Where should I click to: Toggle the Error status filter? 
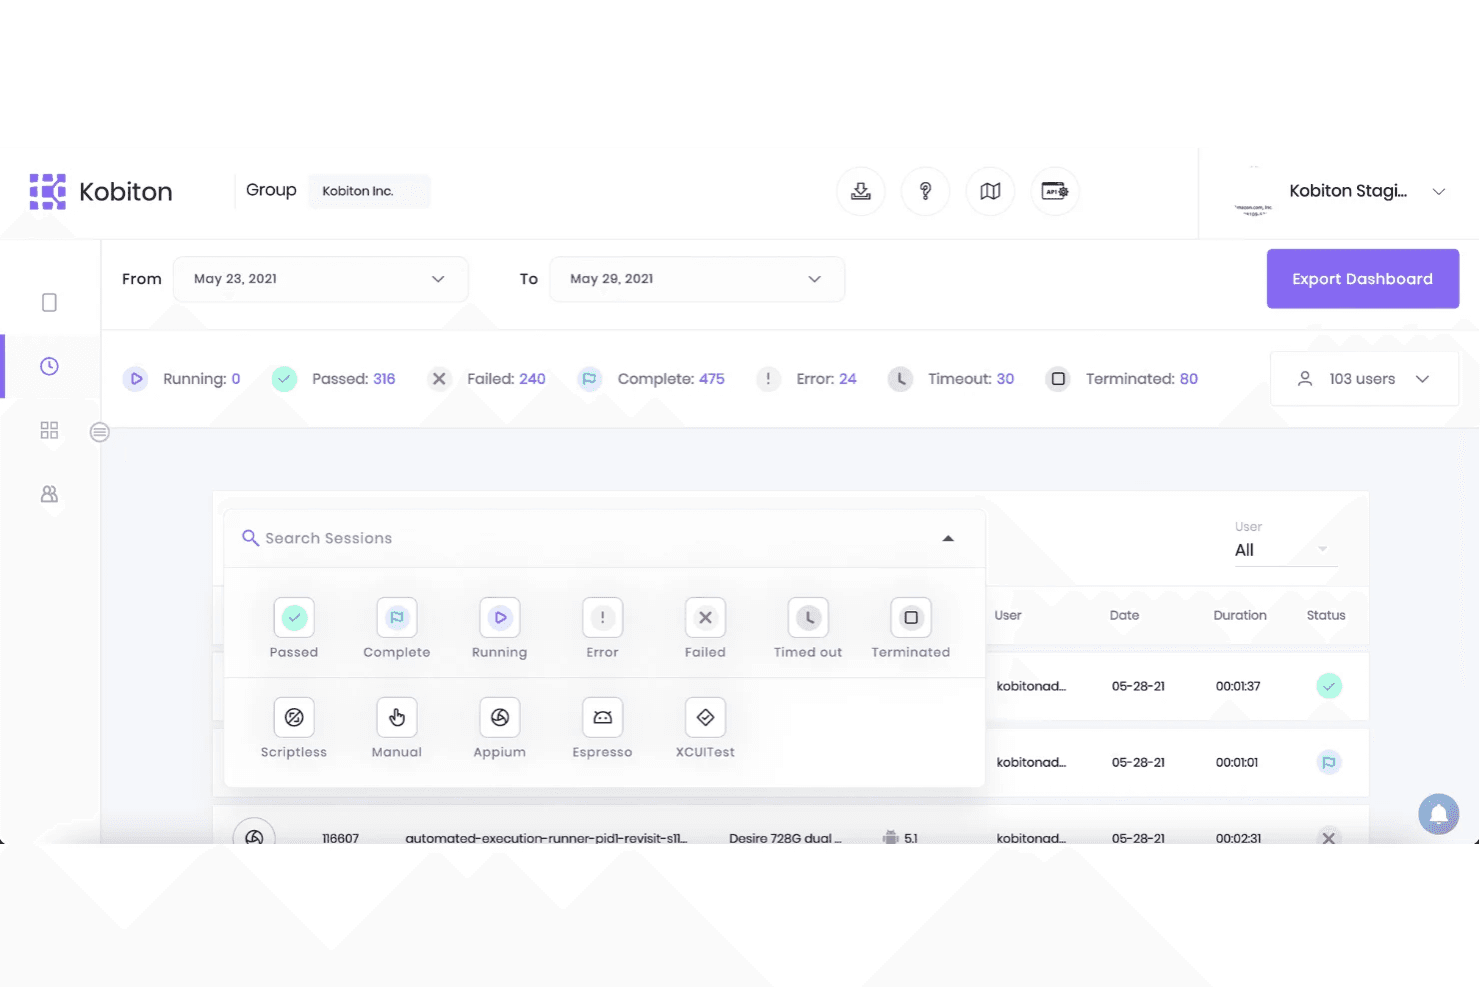[x=603, y=618]
